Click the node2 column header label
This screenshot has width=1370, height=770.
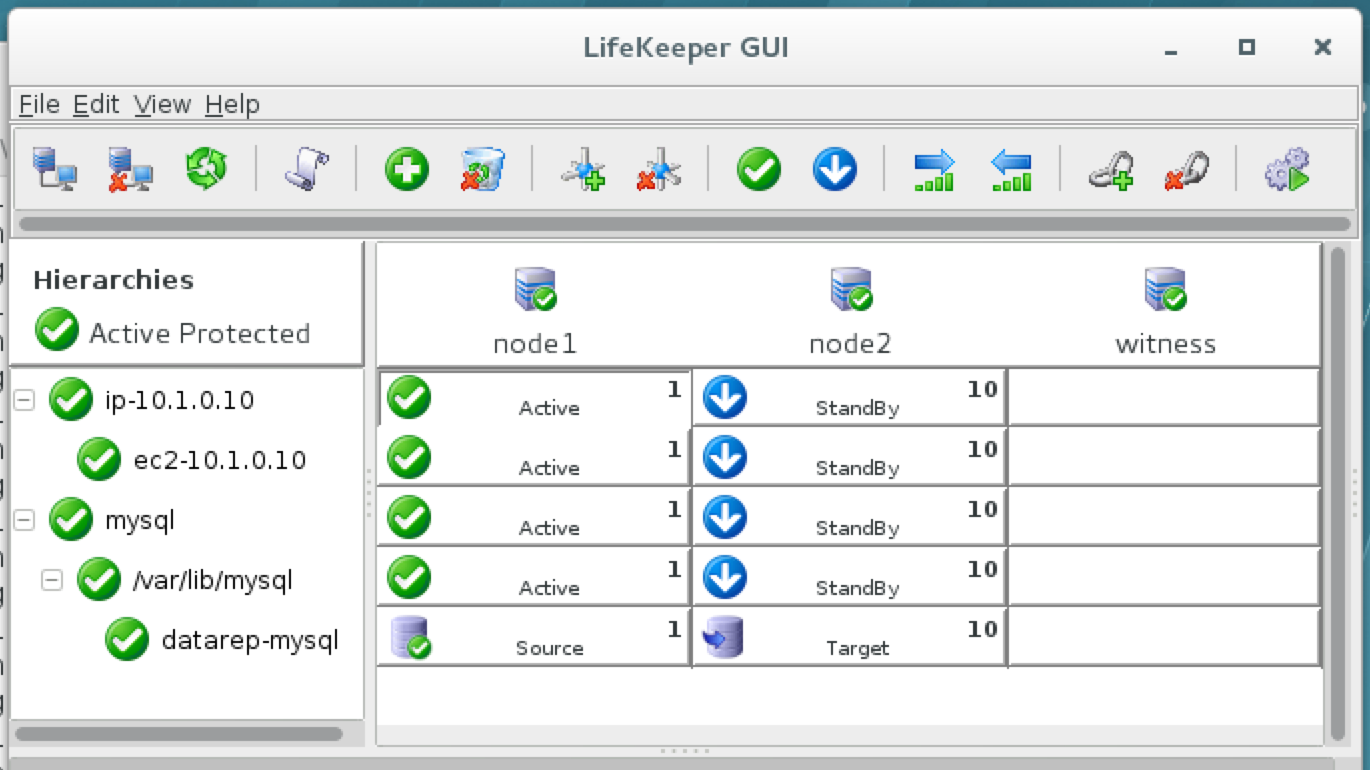click(x=850, y=344)
